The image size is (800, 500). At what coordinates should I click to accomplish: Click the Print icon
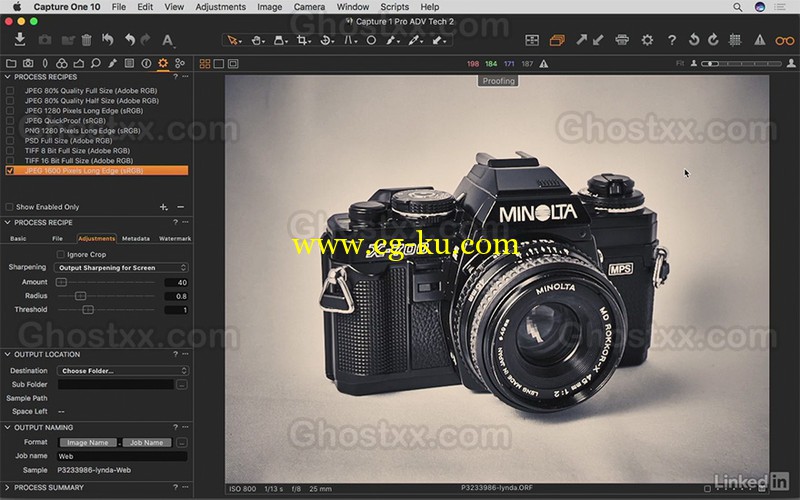click(x=622, y=40)
